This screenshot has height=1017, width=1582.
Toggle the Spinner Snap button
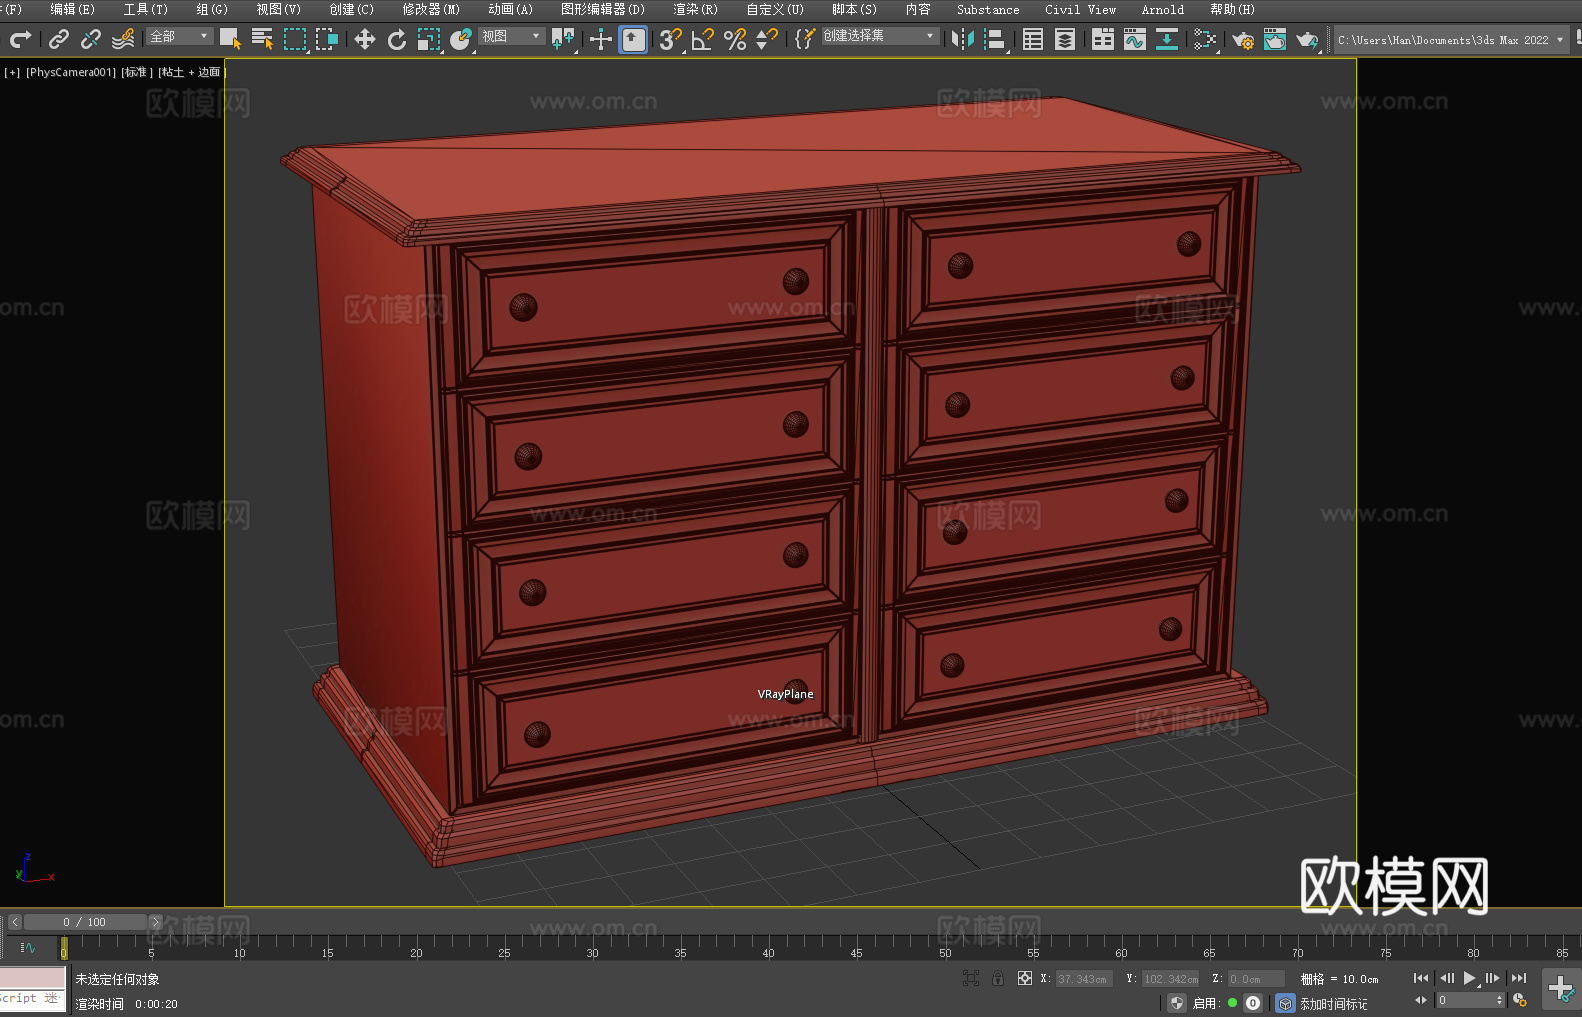click(x=767, y=39)
